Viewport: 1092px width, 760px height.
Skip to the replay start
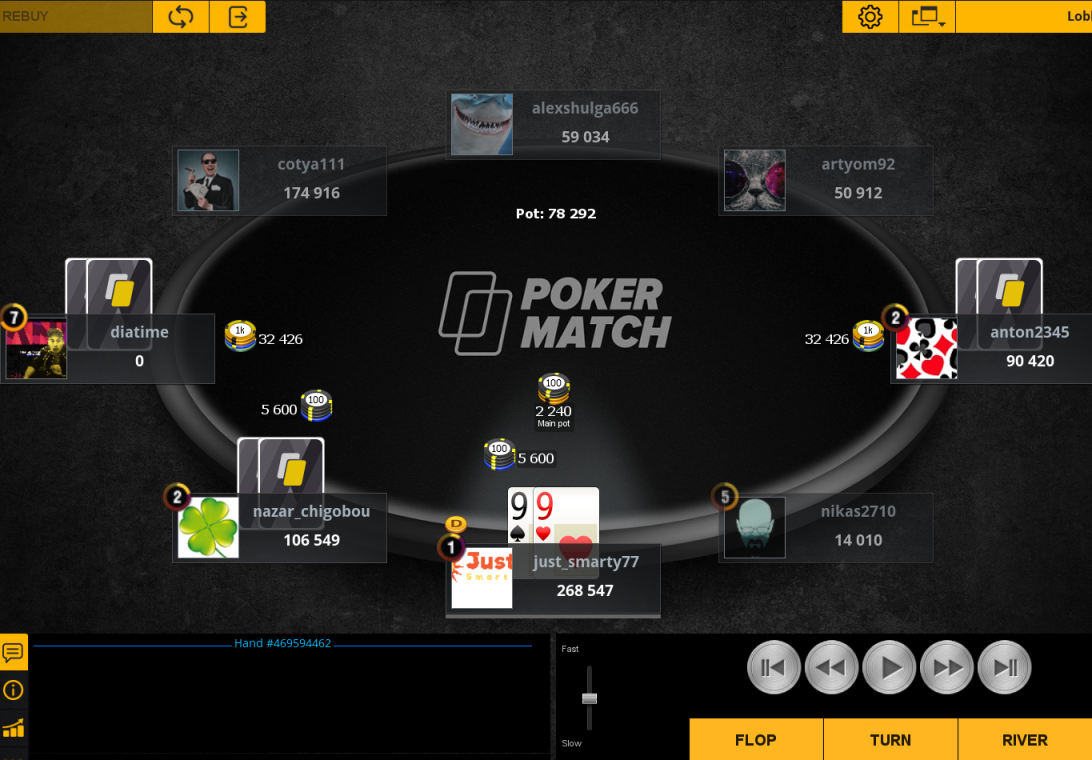point(773,667)
